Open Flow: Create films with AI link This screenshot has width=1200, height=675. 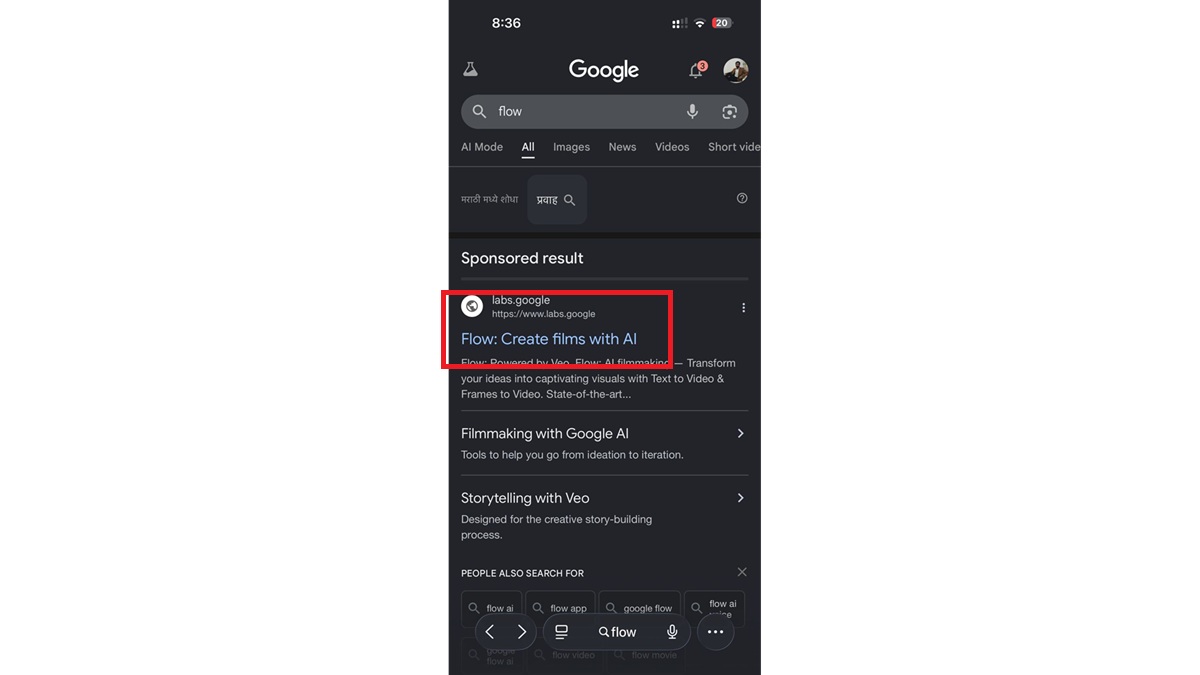coord(549,339)
